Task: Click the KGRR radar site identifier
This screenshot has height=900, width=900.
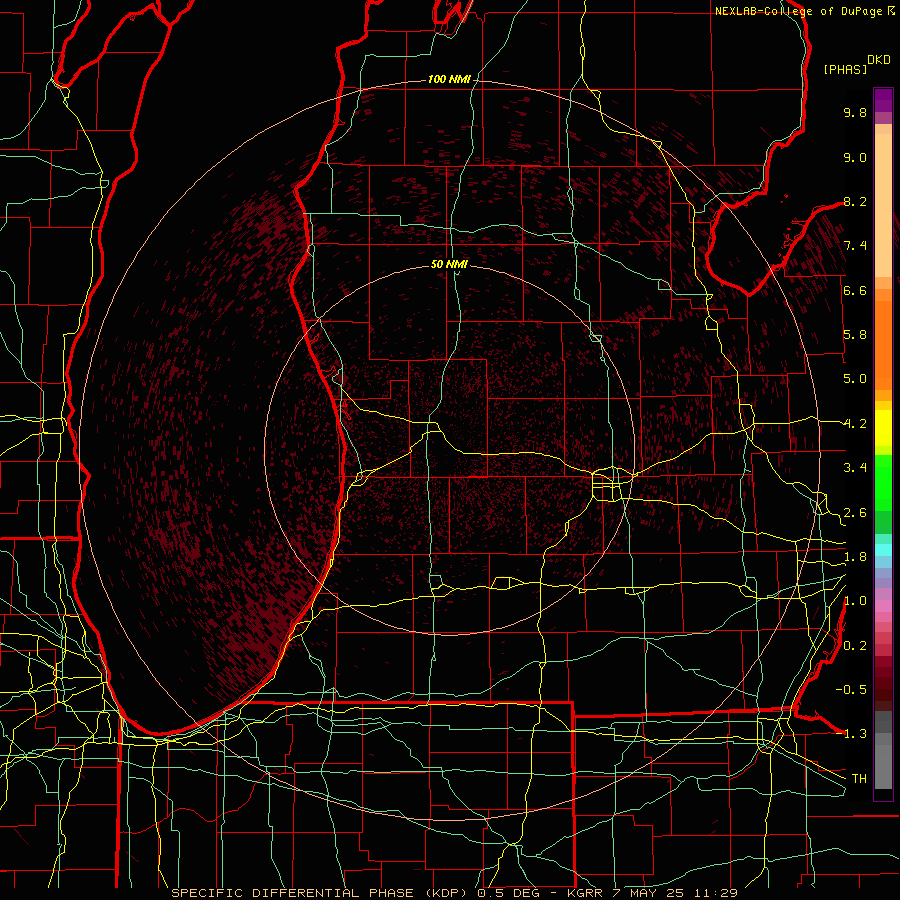Action: tap(585, 893)
